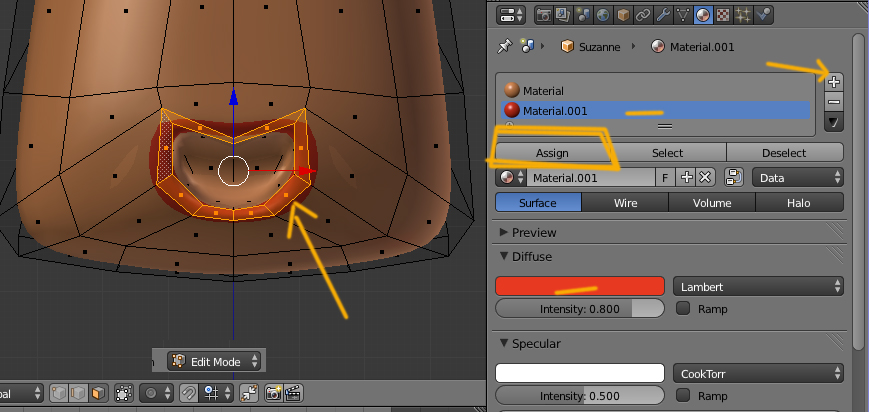Open the proportional editing dropdown

pos(156,394)
